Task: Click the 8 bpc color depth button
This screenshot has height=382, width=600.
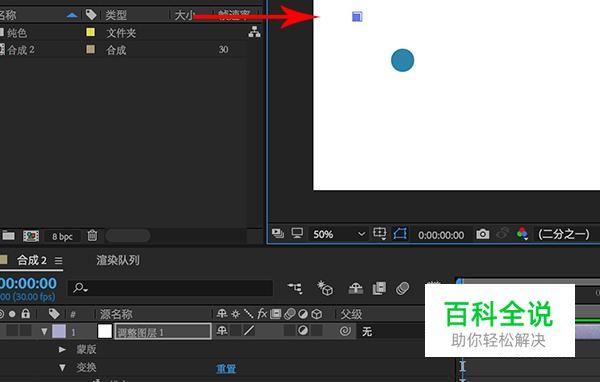Action: pos(62,237)
